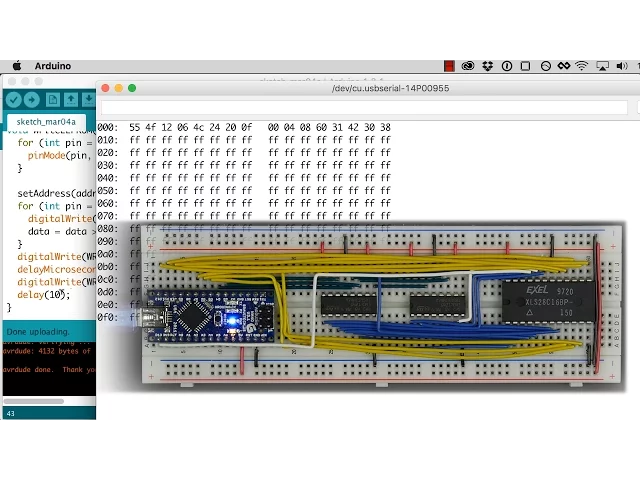Click hex value '55' at address 000
This screenshot has height=480, width=640.
pyautogui.click(x=134, y=127)
